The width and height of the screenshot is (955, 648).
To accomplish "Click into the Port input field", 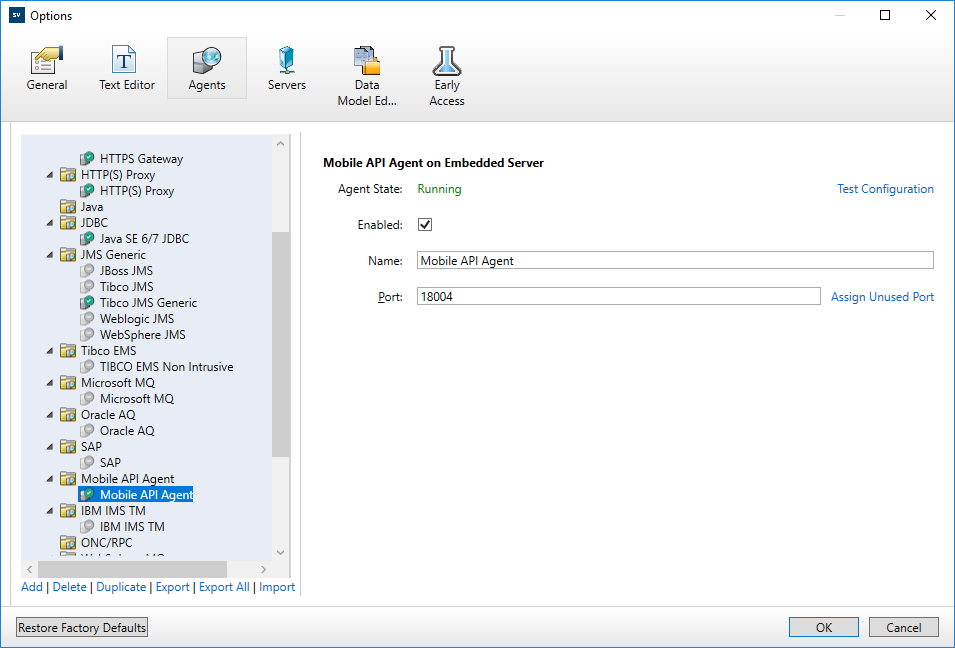I will click(618, 297).
